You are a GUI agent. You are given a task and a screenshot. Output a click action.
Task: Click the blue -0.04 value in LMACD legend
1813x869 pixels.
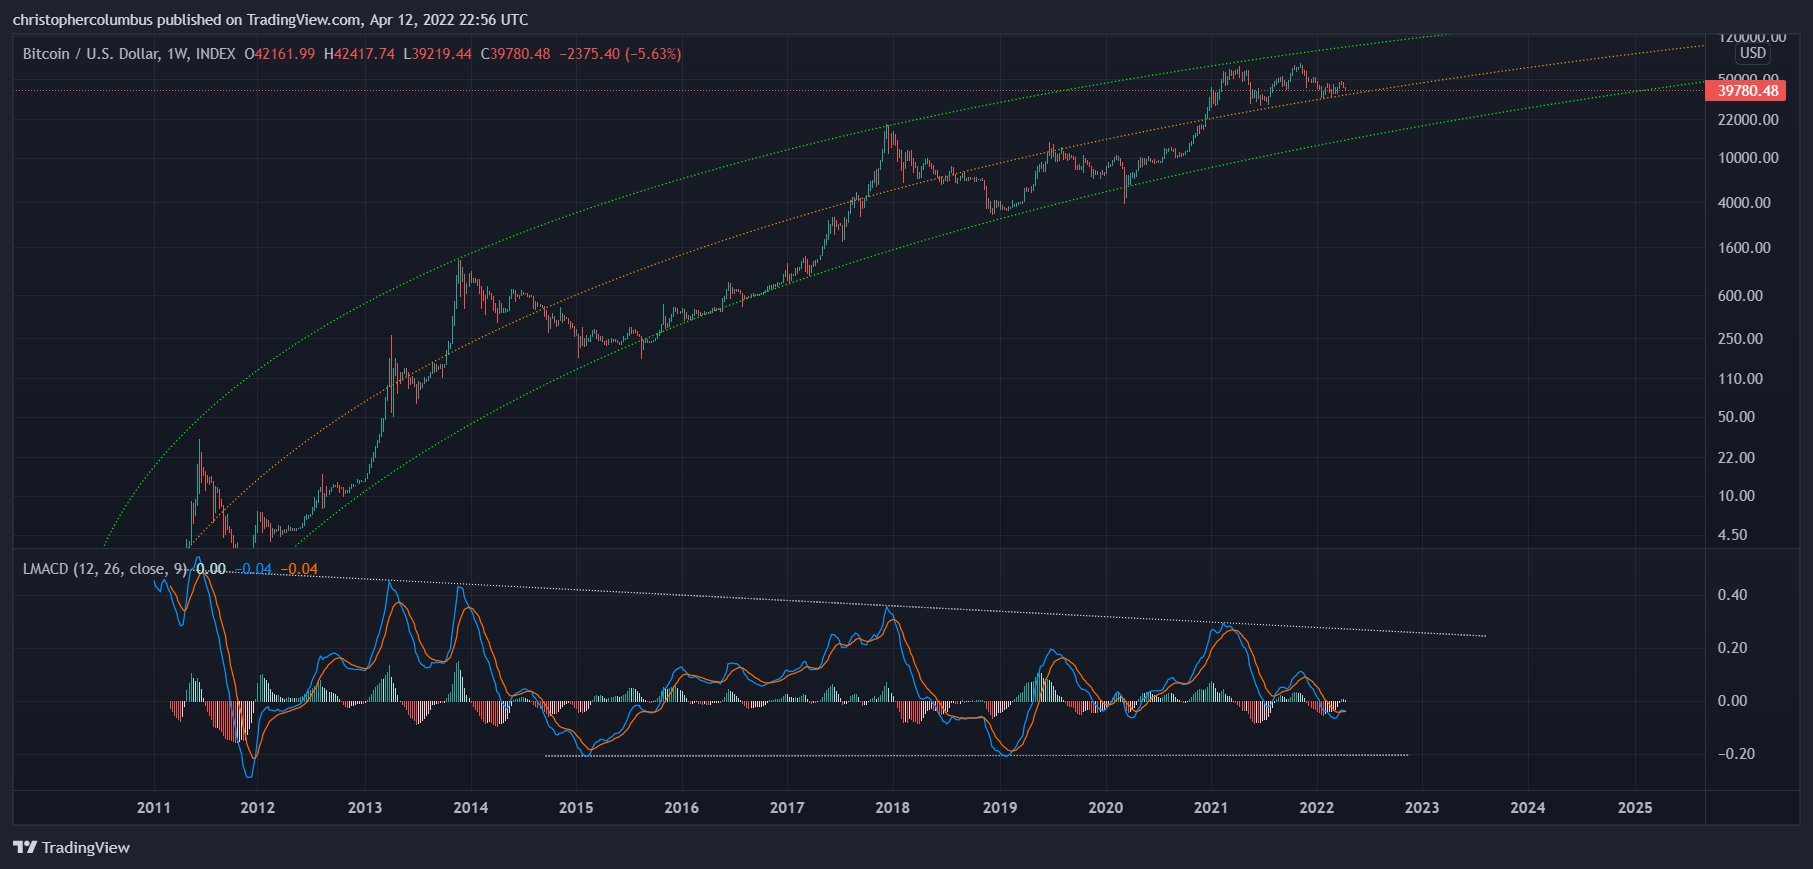coord(254,569)
